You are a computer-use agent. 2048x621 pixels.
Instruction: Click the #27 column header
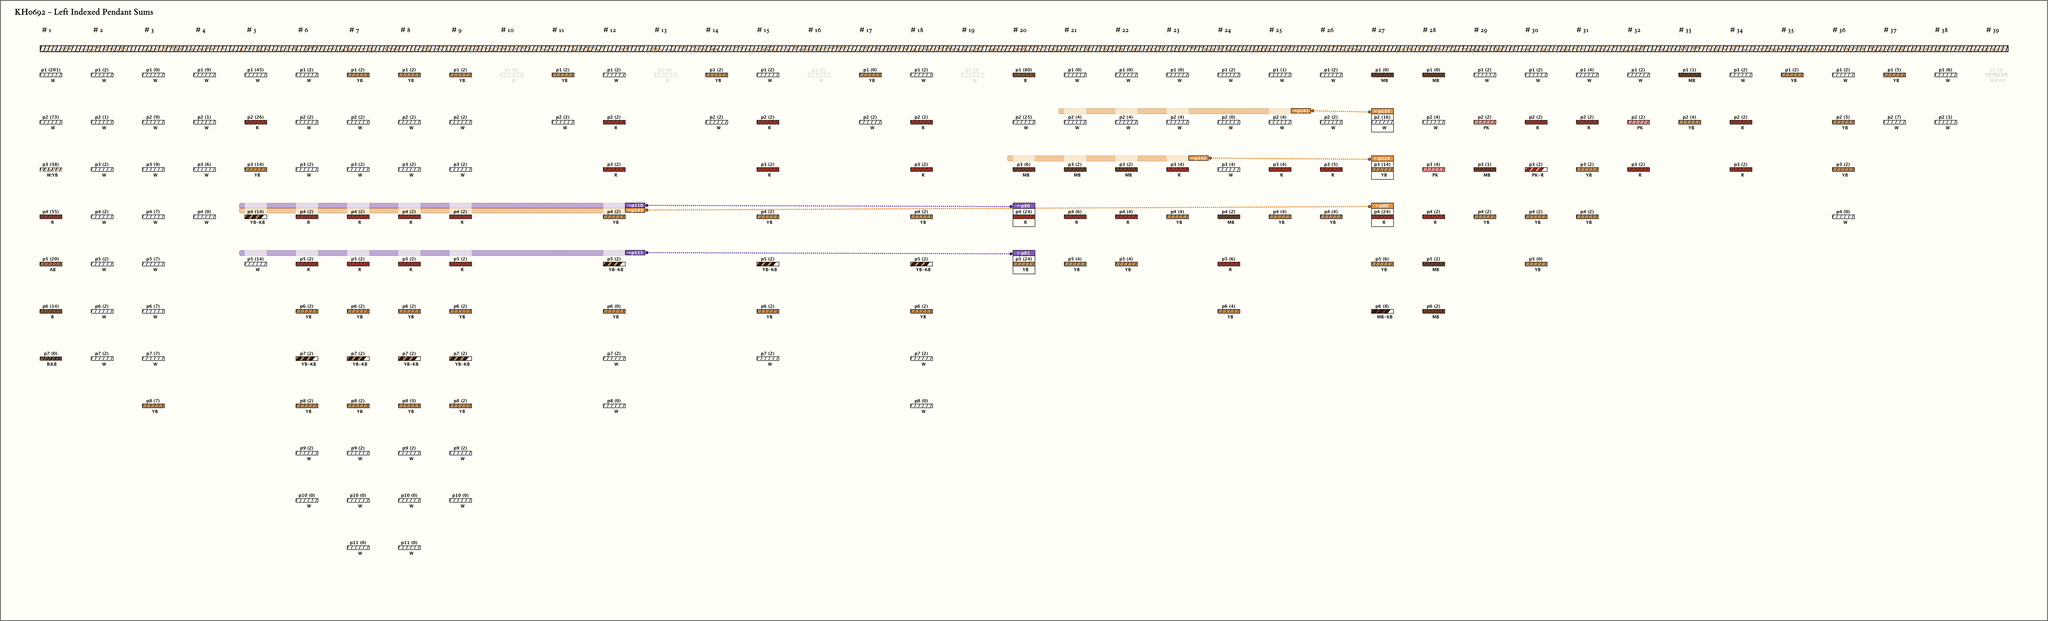click(x=1378, y=31)
